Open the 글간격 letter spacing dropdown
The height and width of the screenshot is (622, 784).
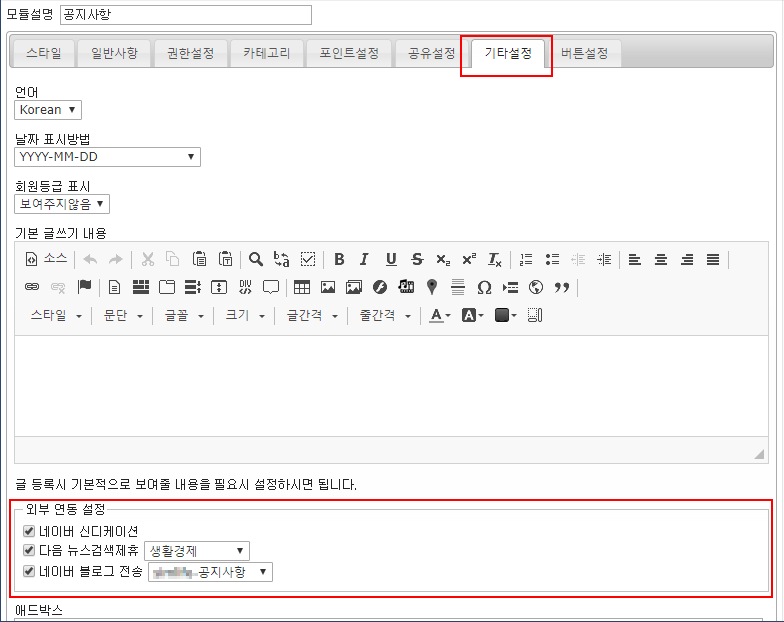312,316
